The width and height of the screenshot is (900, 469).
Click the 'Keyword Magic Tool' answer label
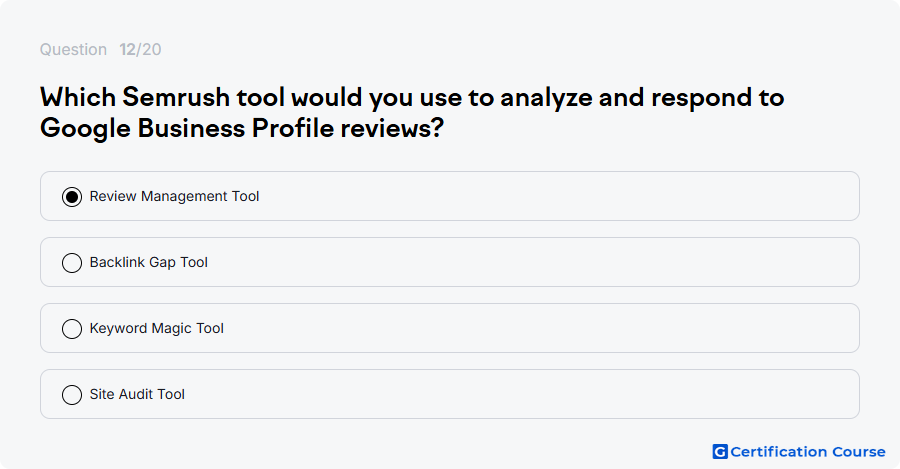[157, 328]
